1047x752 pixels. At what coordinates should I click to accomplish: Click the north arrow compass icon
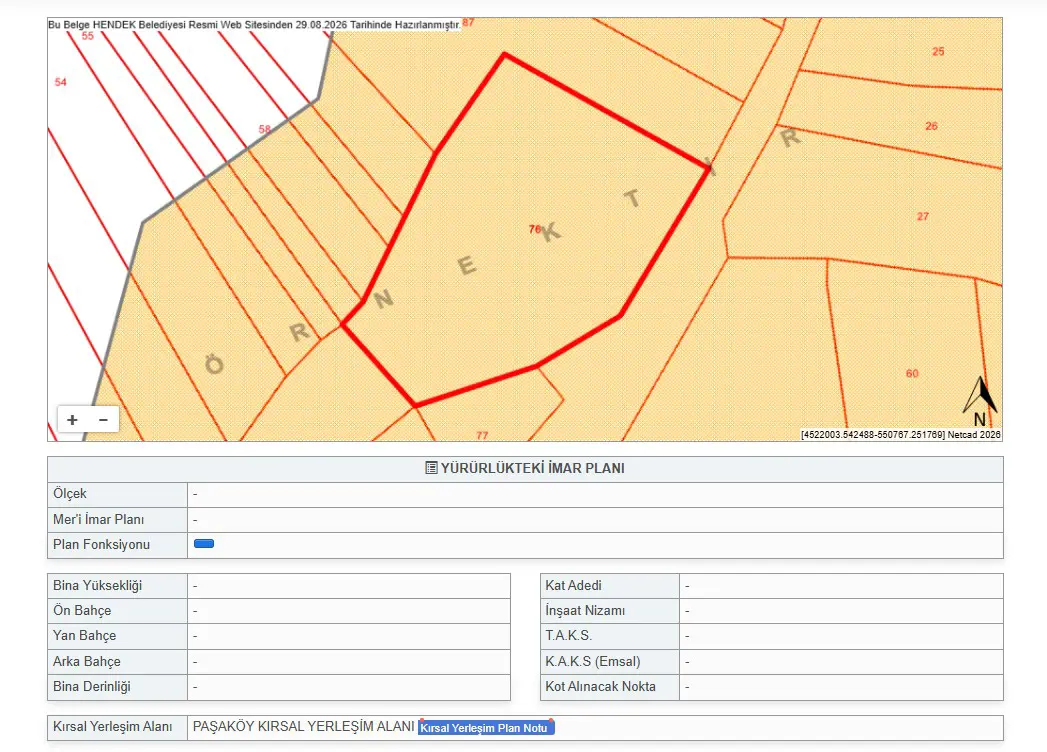(x=980, y=401)
